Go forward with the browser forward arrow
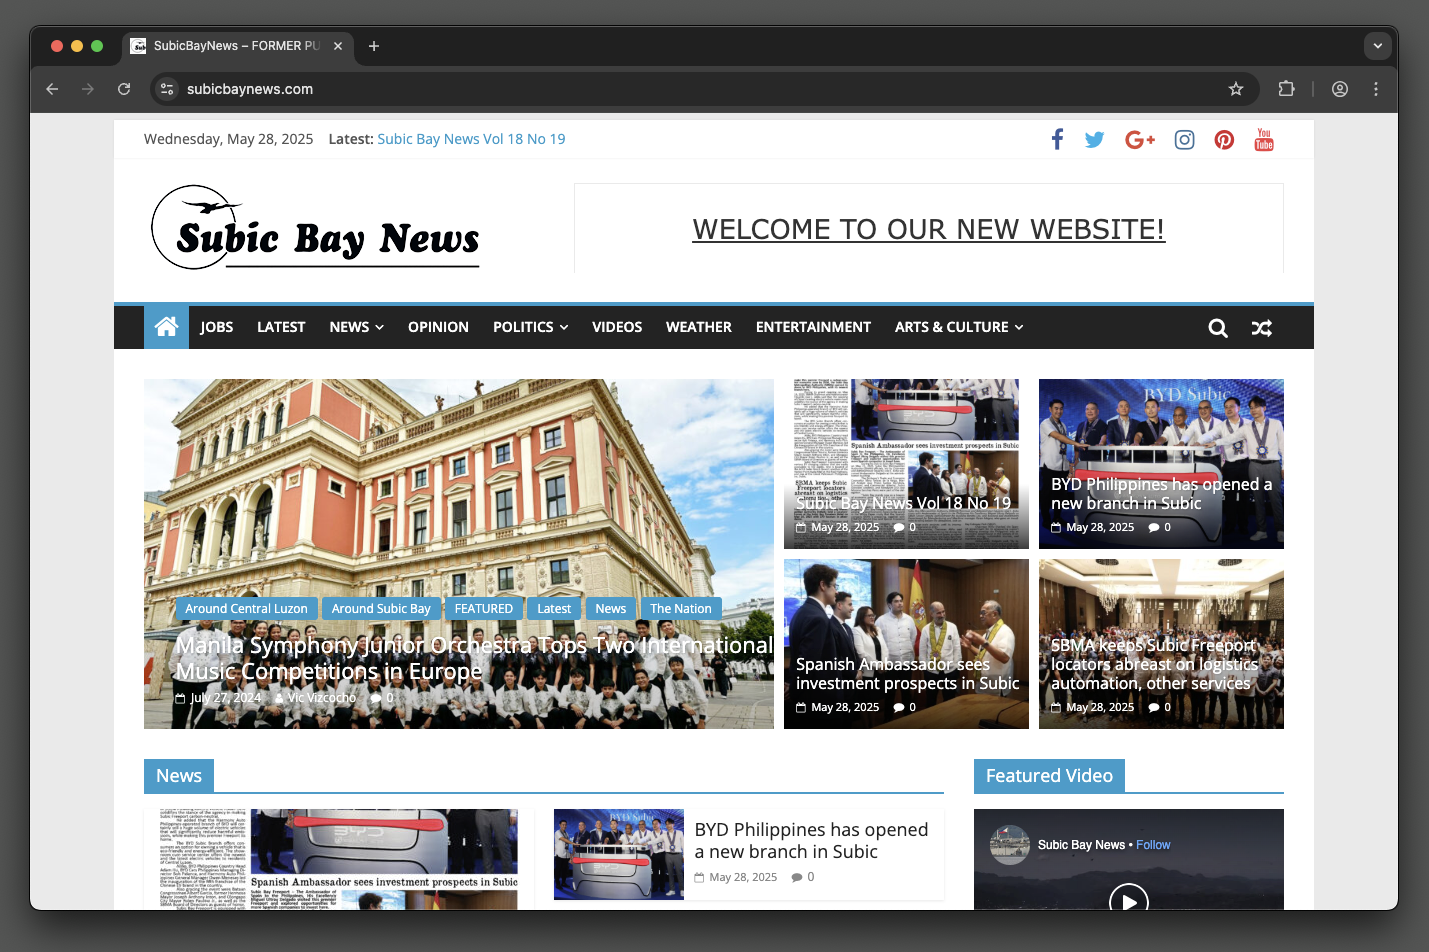Image resolution: width=1429 pixels, height=952 pixels. pyautogui.click(x=88, y=89)
